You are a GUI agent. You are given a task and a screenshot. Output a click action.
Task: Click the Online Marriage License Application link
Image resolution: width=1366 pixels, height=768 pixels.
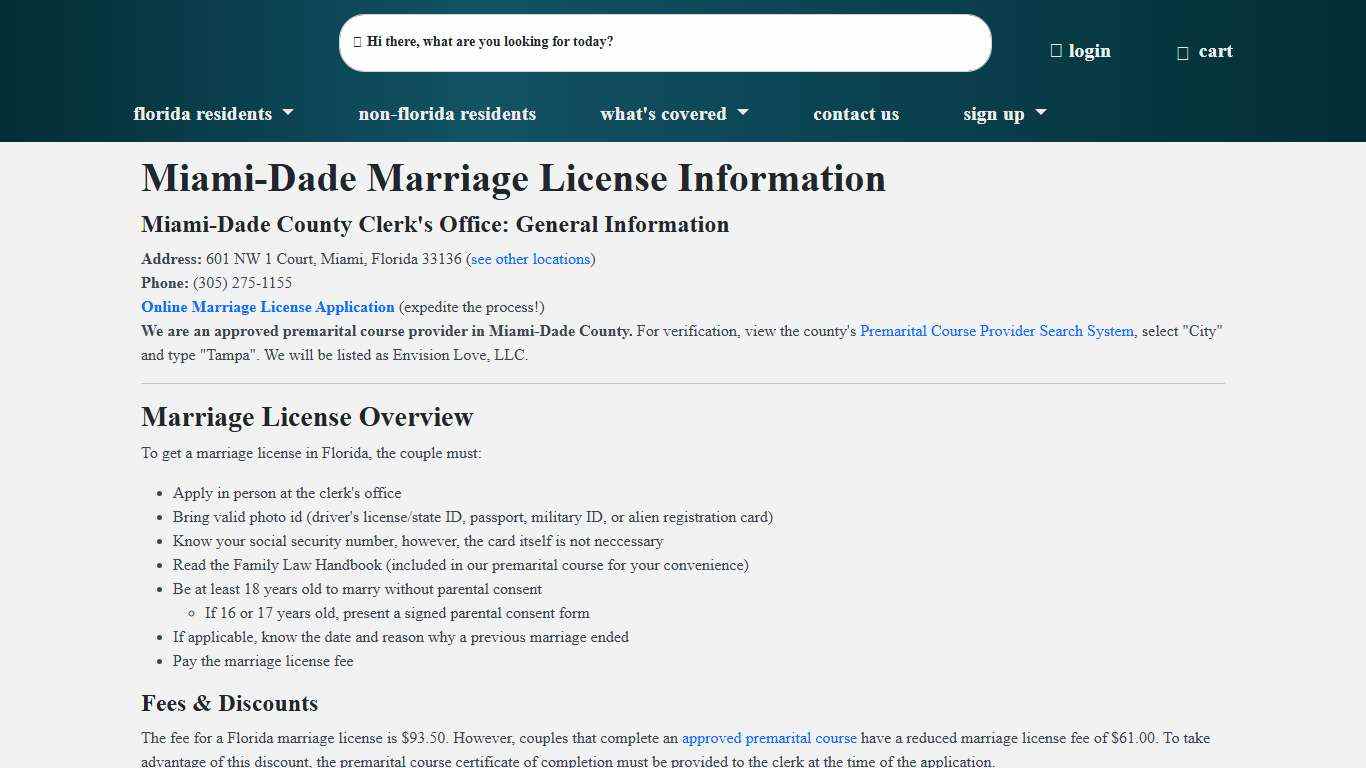(268, 307)
